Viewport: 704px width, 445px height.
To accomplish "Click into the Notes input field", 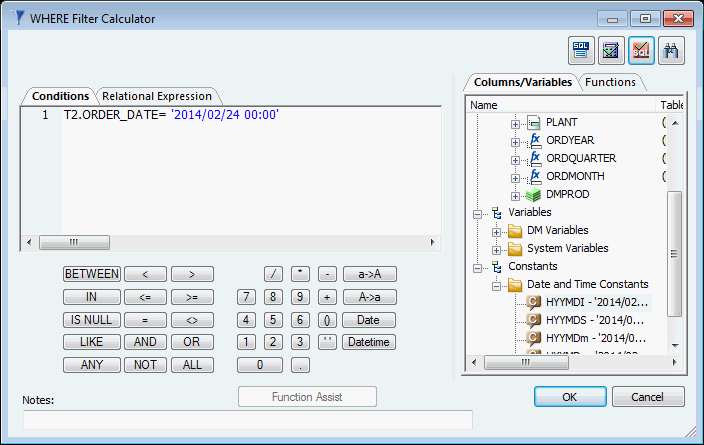I will (247, 420).
